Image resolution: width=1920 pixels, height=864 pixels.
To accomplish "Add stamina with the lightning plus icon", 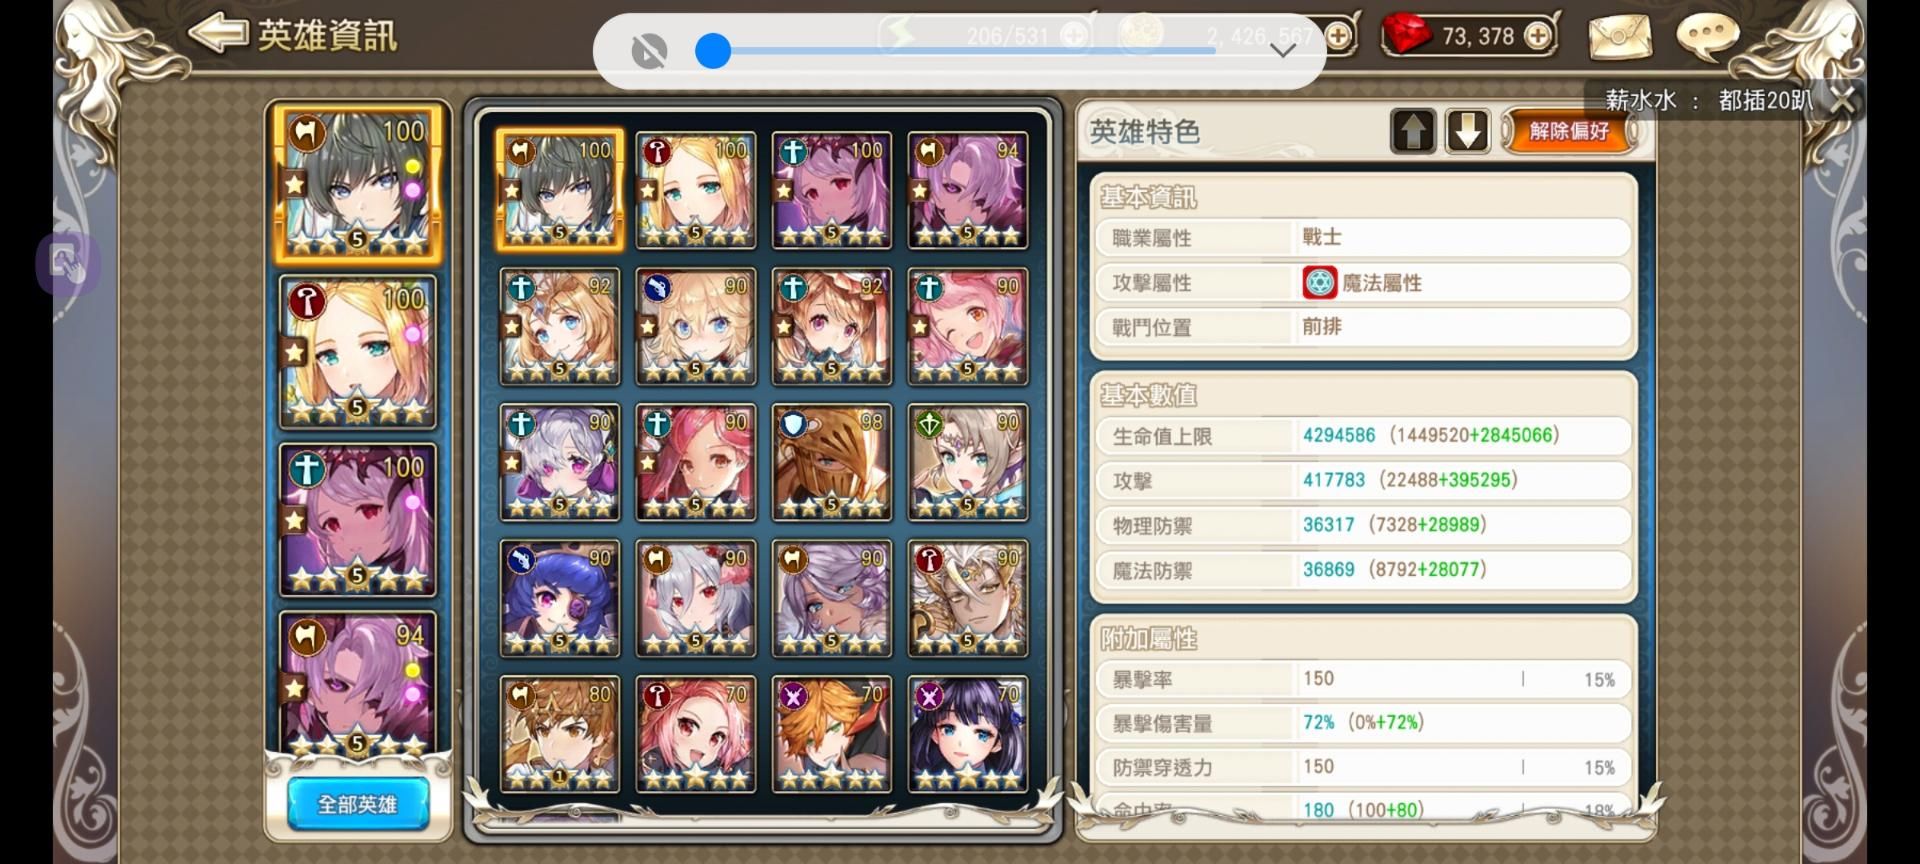I will pyautogui.click(x=1075, y=36).
